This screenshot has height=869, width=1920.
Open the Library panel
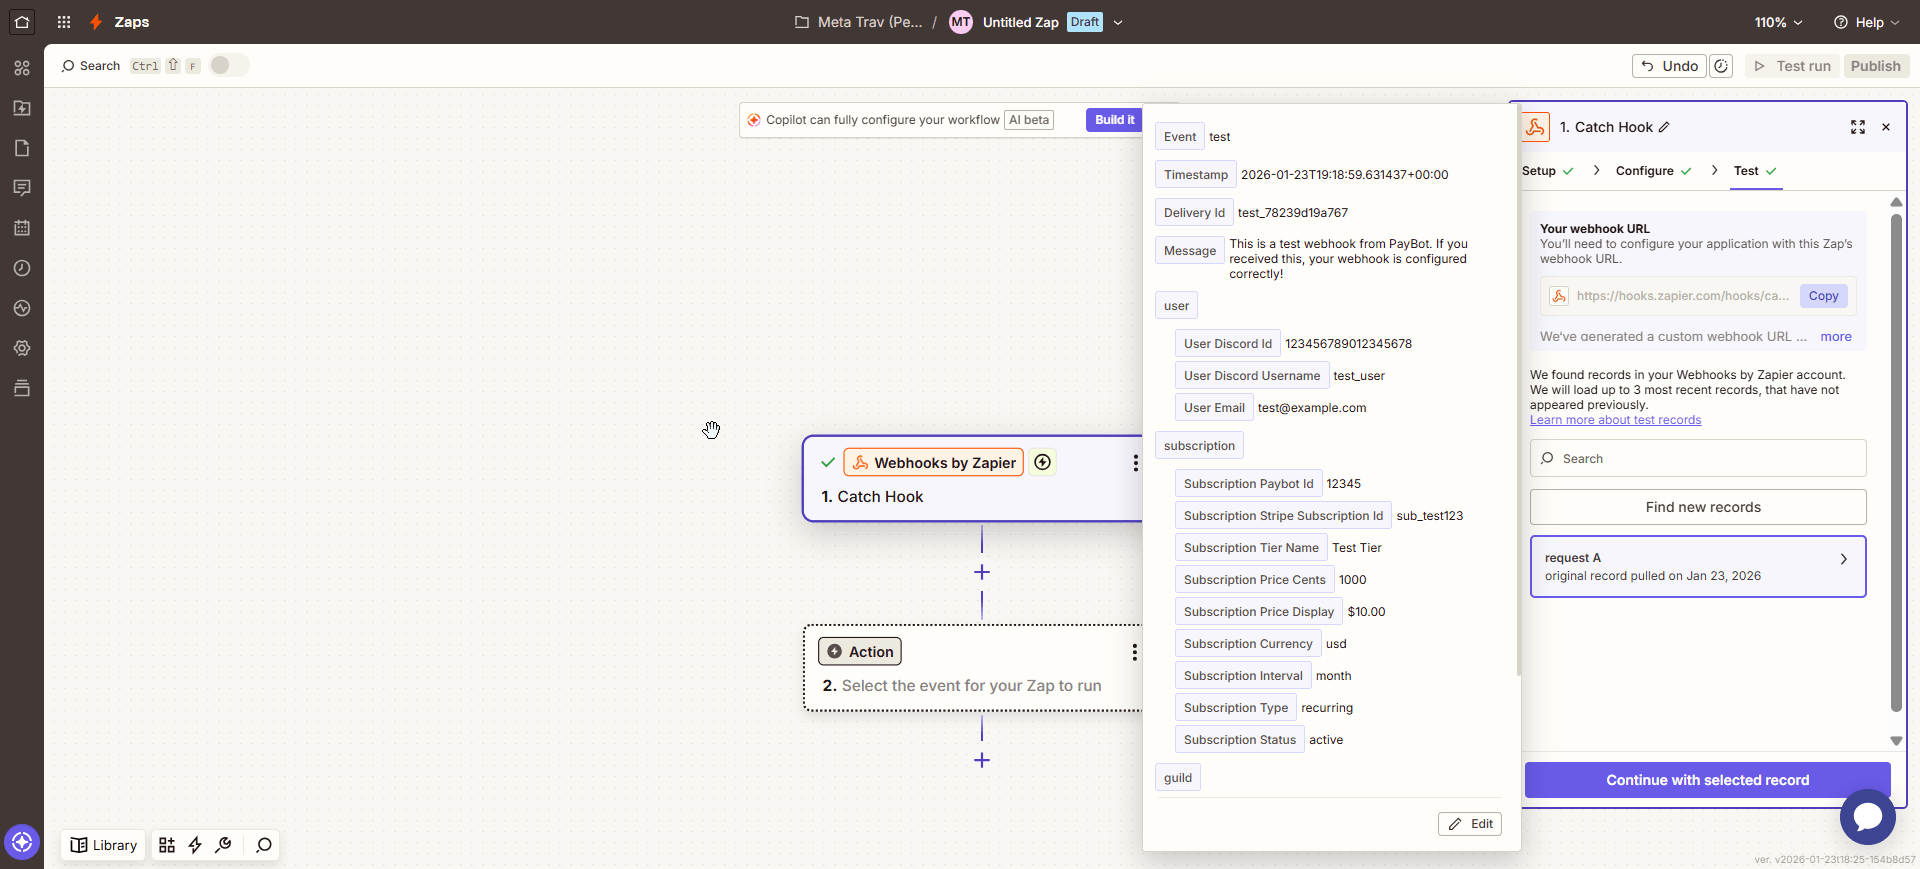[103, 845]
